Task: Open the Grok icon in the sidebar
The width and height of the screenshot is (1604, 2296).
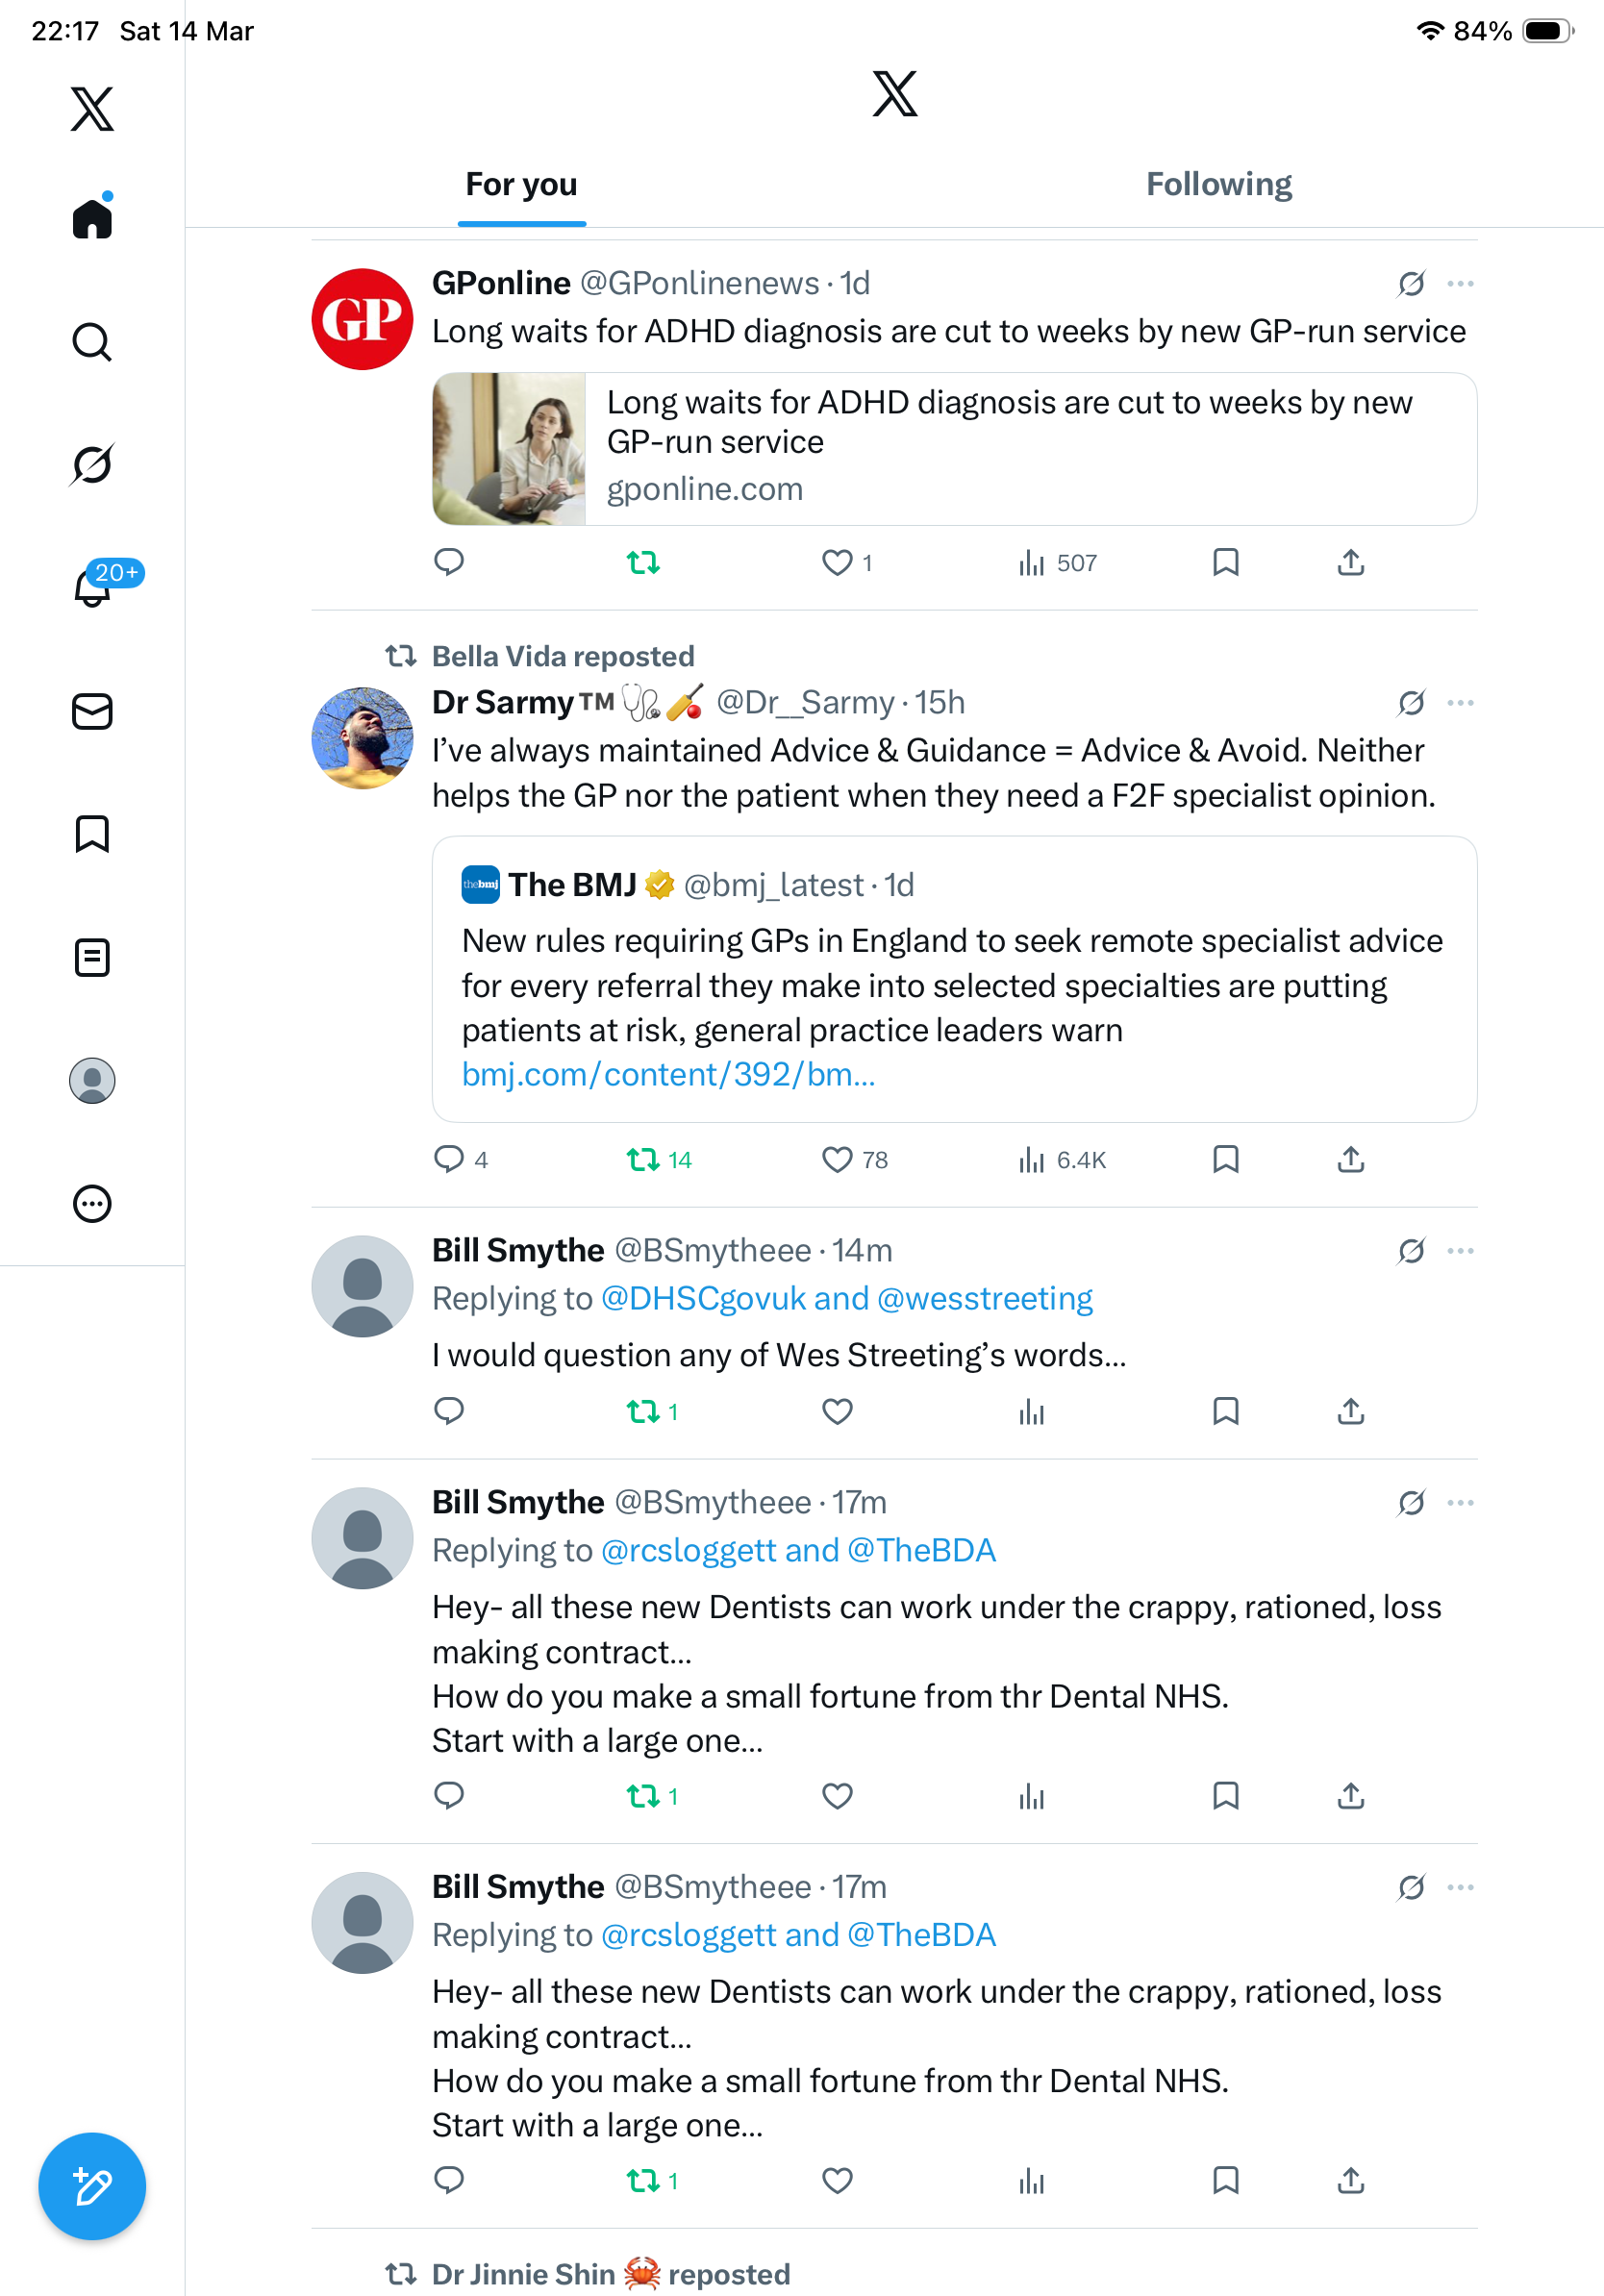Action: tap(92, 464)
